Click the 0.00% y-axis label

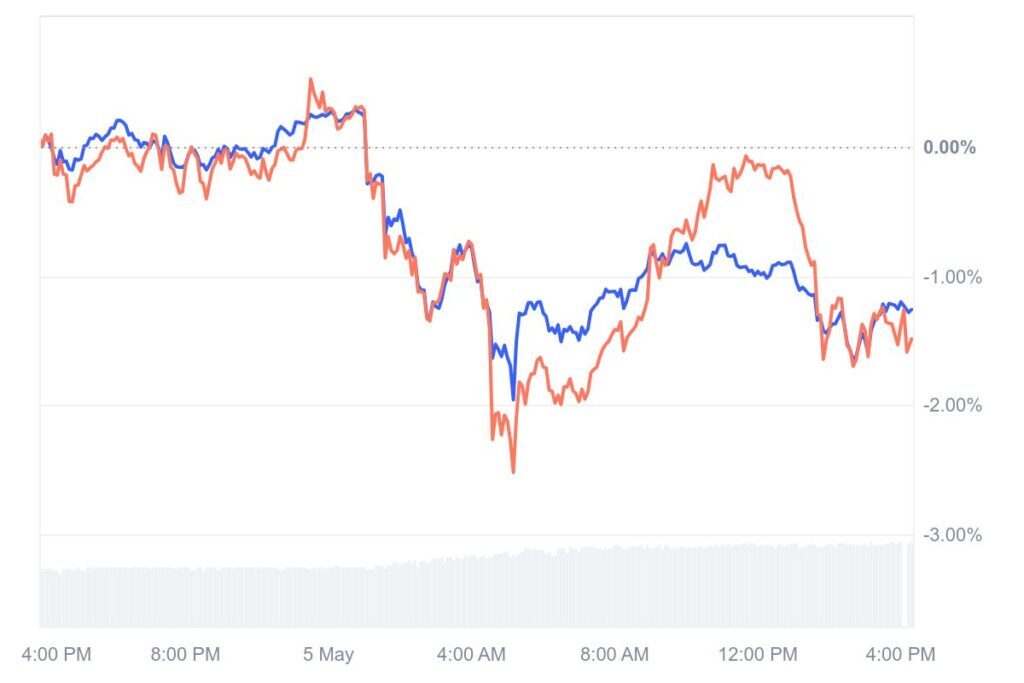[949, 148]
